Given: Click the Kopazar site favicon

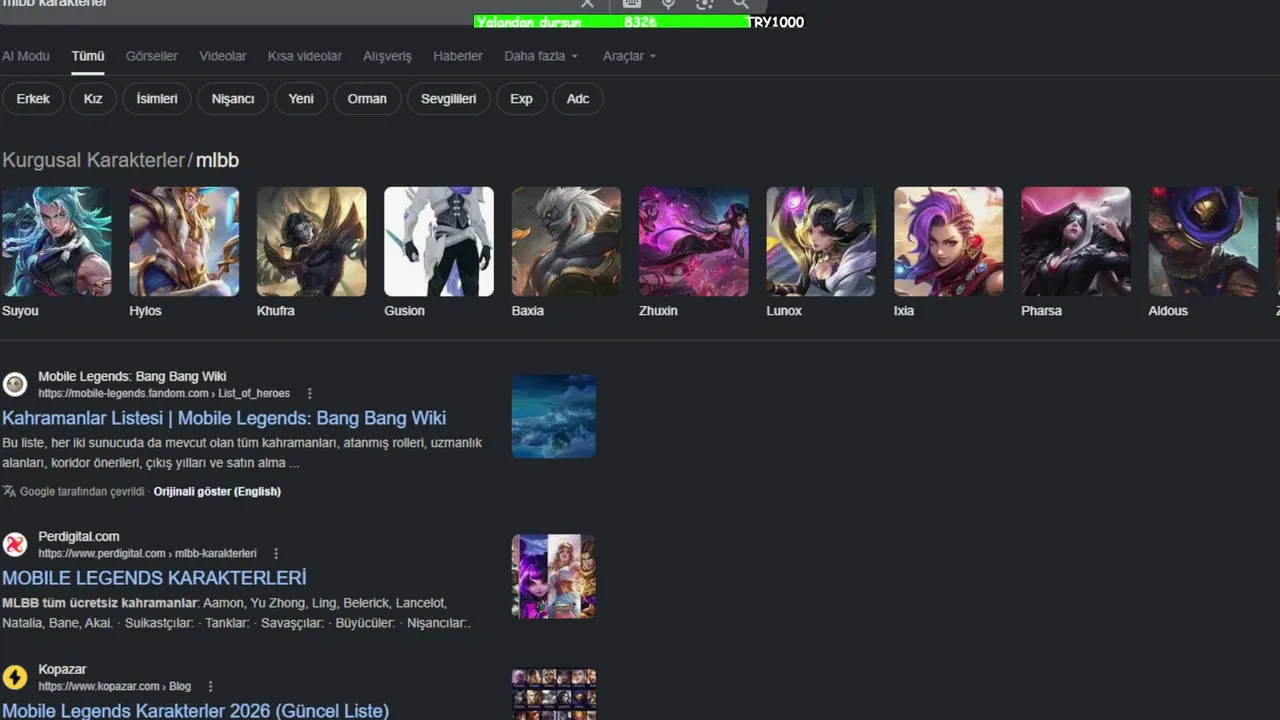Looking at the screenshot, I should click(15, 677).
